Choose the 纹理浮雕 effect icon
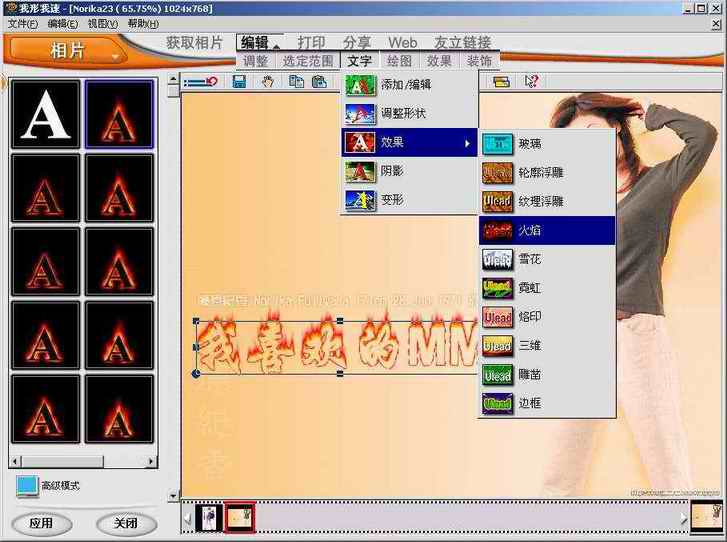Screen dimensions: 727x542 497,202
